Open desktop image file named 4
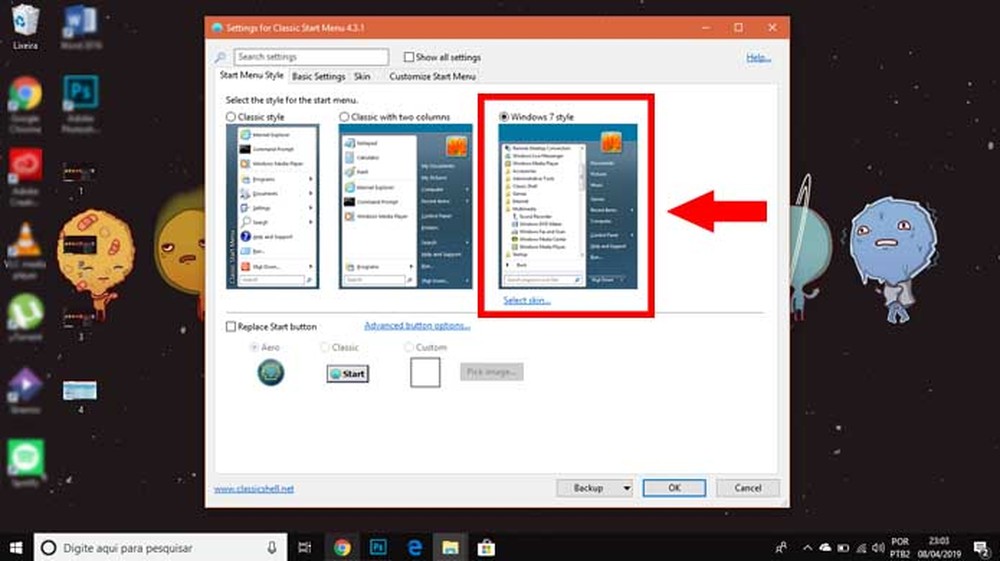This screenshot has width=1000, height=561. pyautogui.click(x=80, y=395)
